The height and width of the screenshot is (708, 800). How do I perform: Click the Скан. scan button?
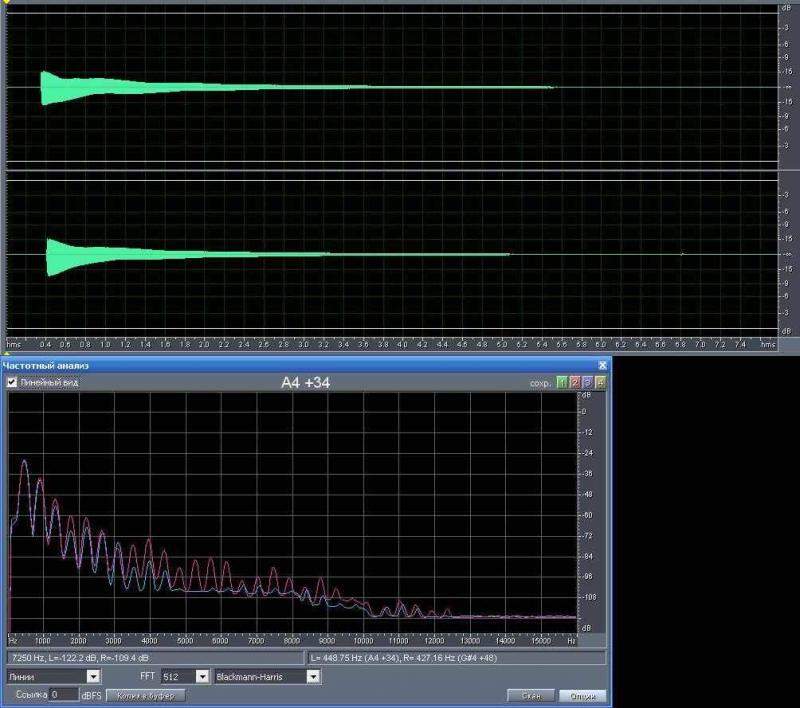point(531,695)
